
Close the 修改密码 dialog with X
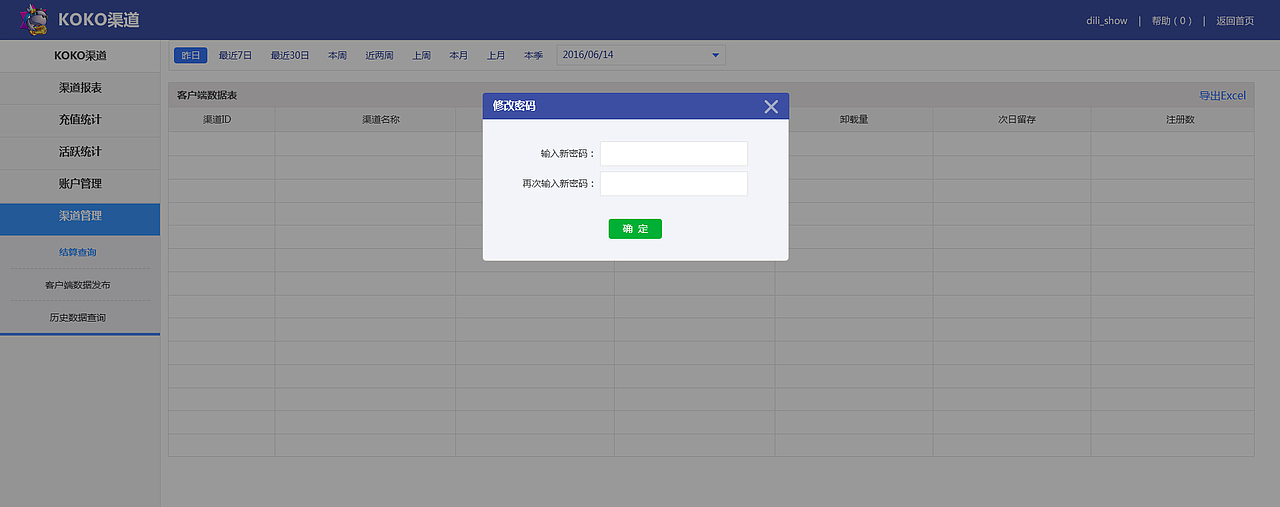tap(771, 106)
